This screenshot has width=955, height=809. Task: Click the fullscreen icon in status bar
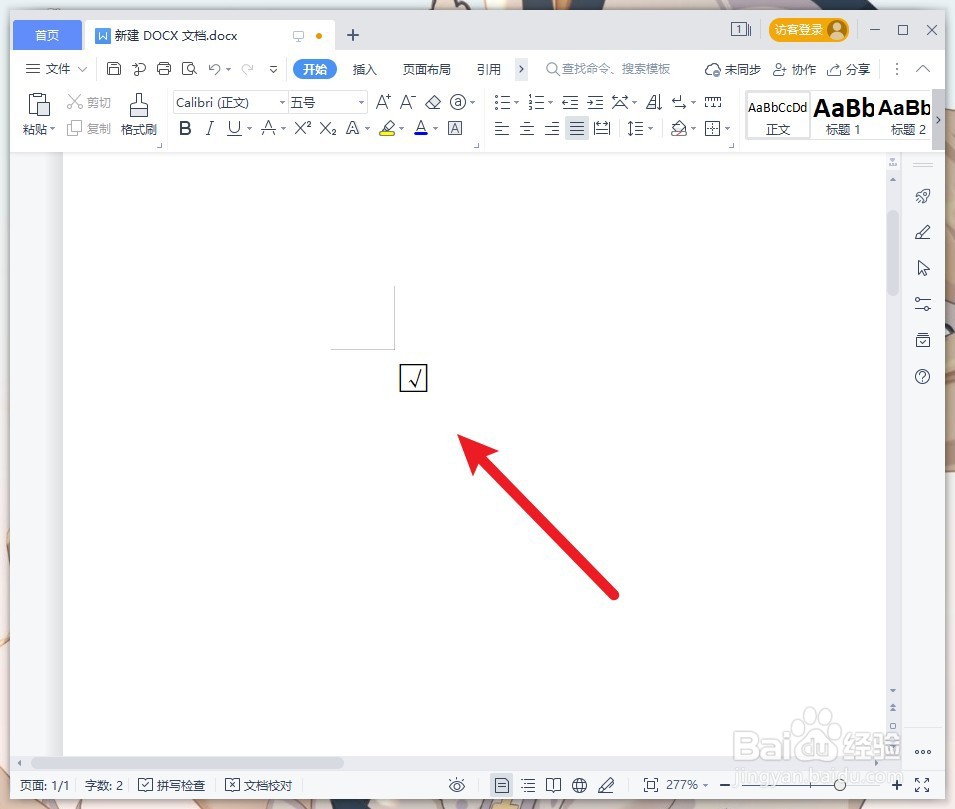(x=922, y=785)
